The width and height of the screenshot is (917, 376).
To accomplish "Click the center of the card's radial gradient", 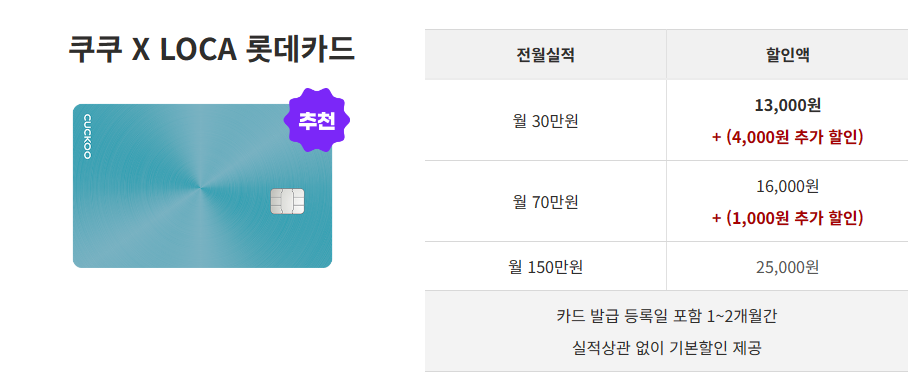I will (201, 187).
